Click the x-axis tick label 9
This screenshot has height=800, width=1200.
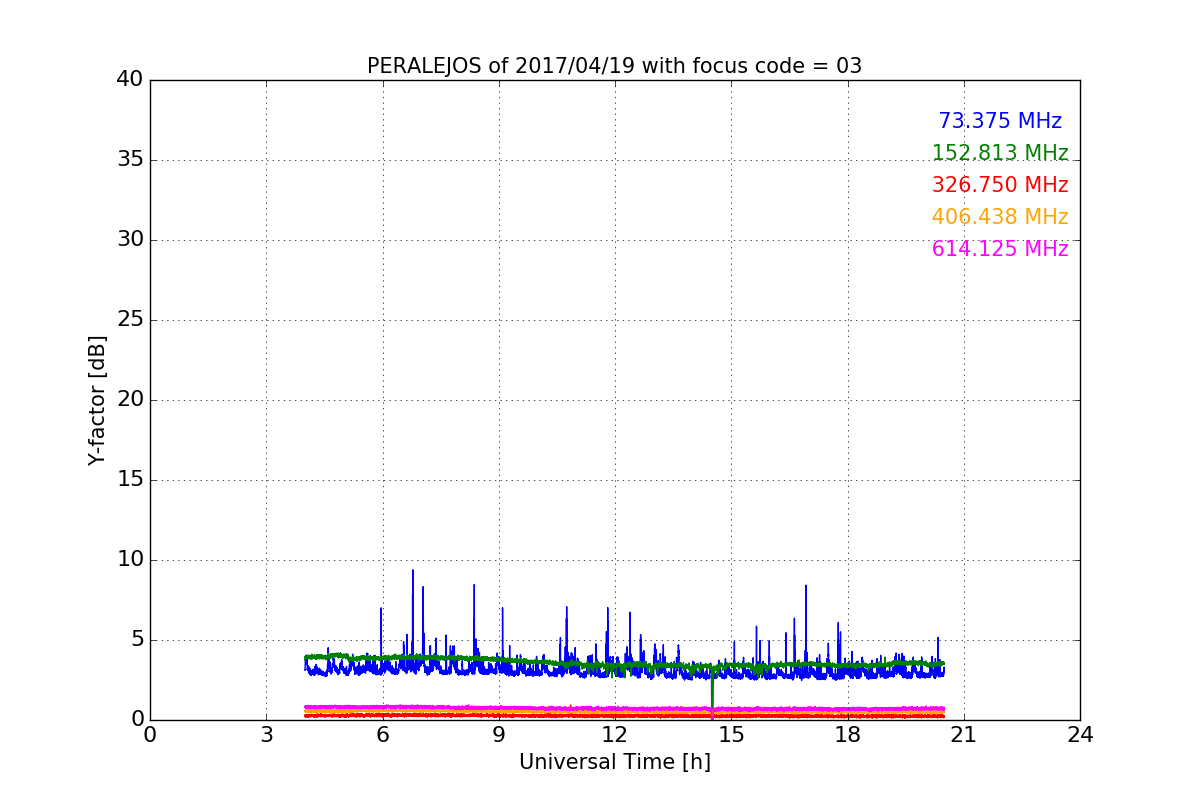pyautogui.click(x=499, y=735)
